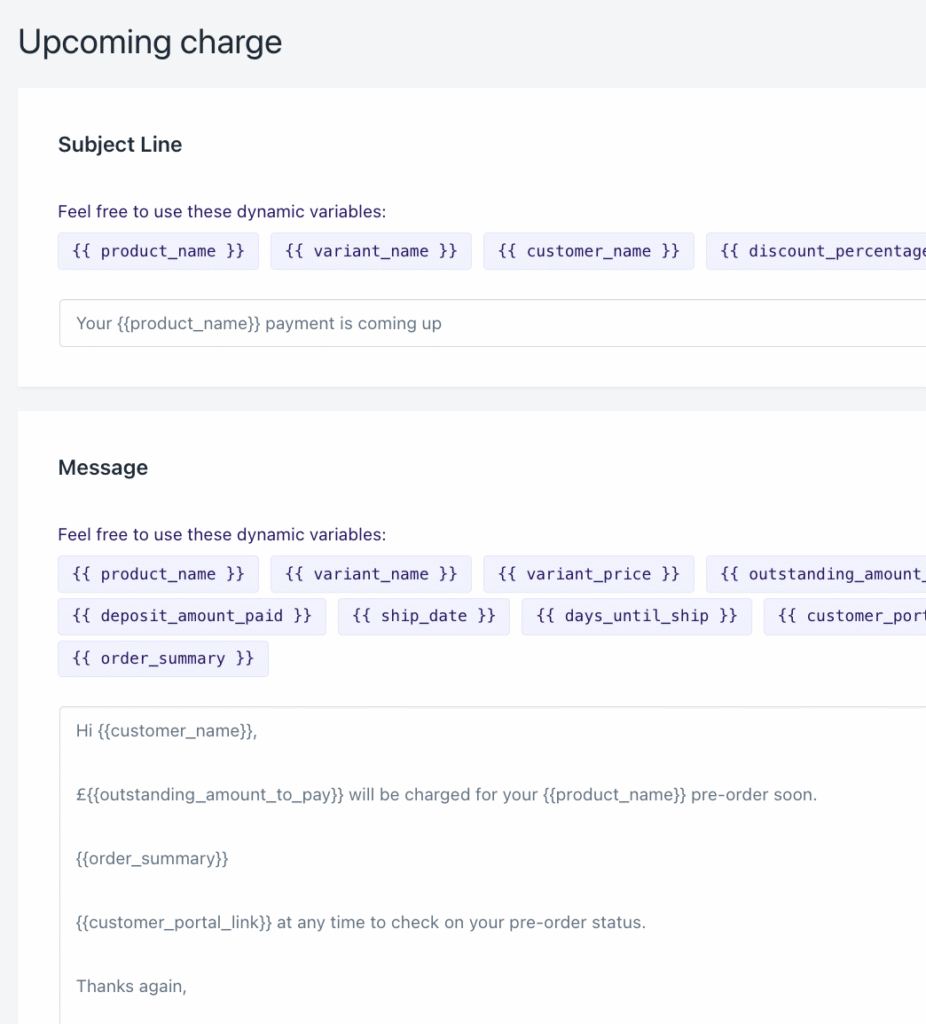
Task: Insert product_name variable in Message section
Action: (158, 574)
